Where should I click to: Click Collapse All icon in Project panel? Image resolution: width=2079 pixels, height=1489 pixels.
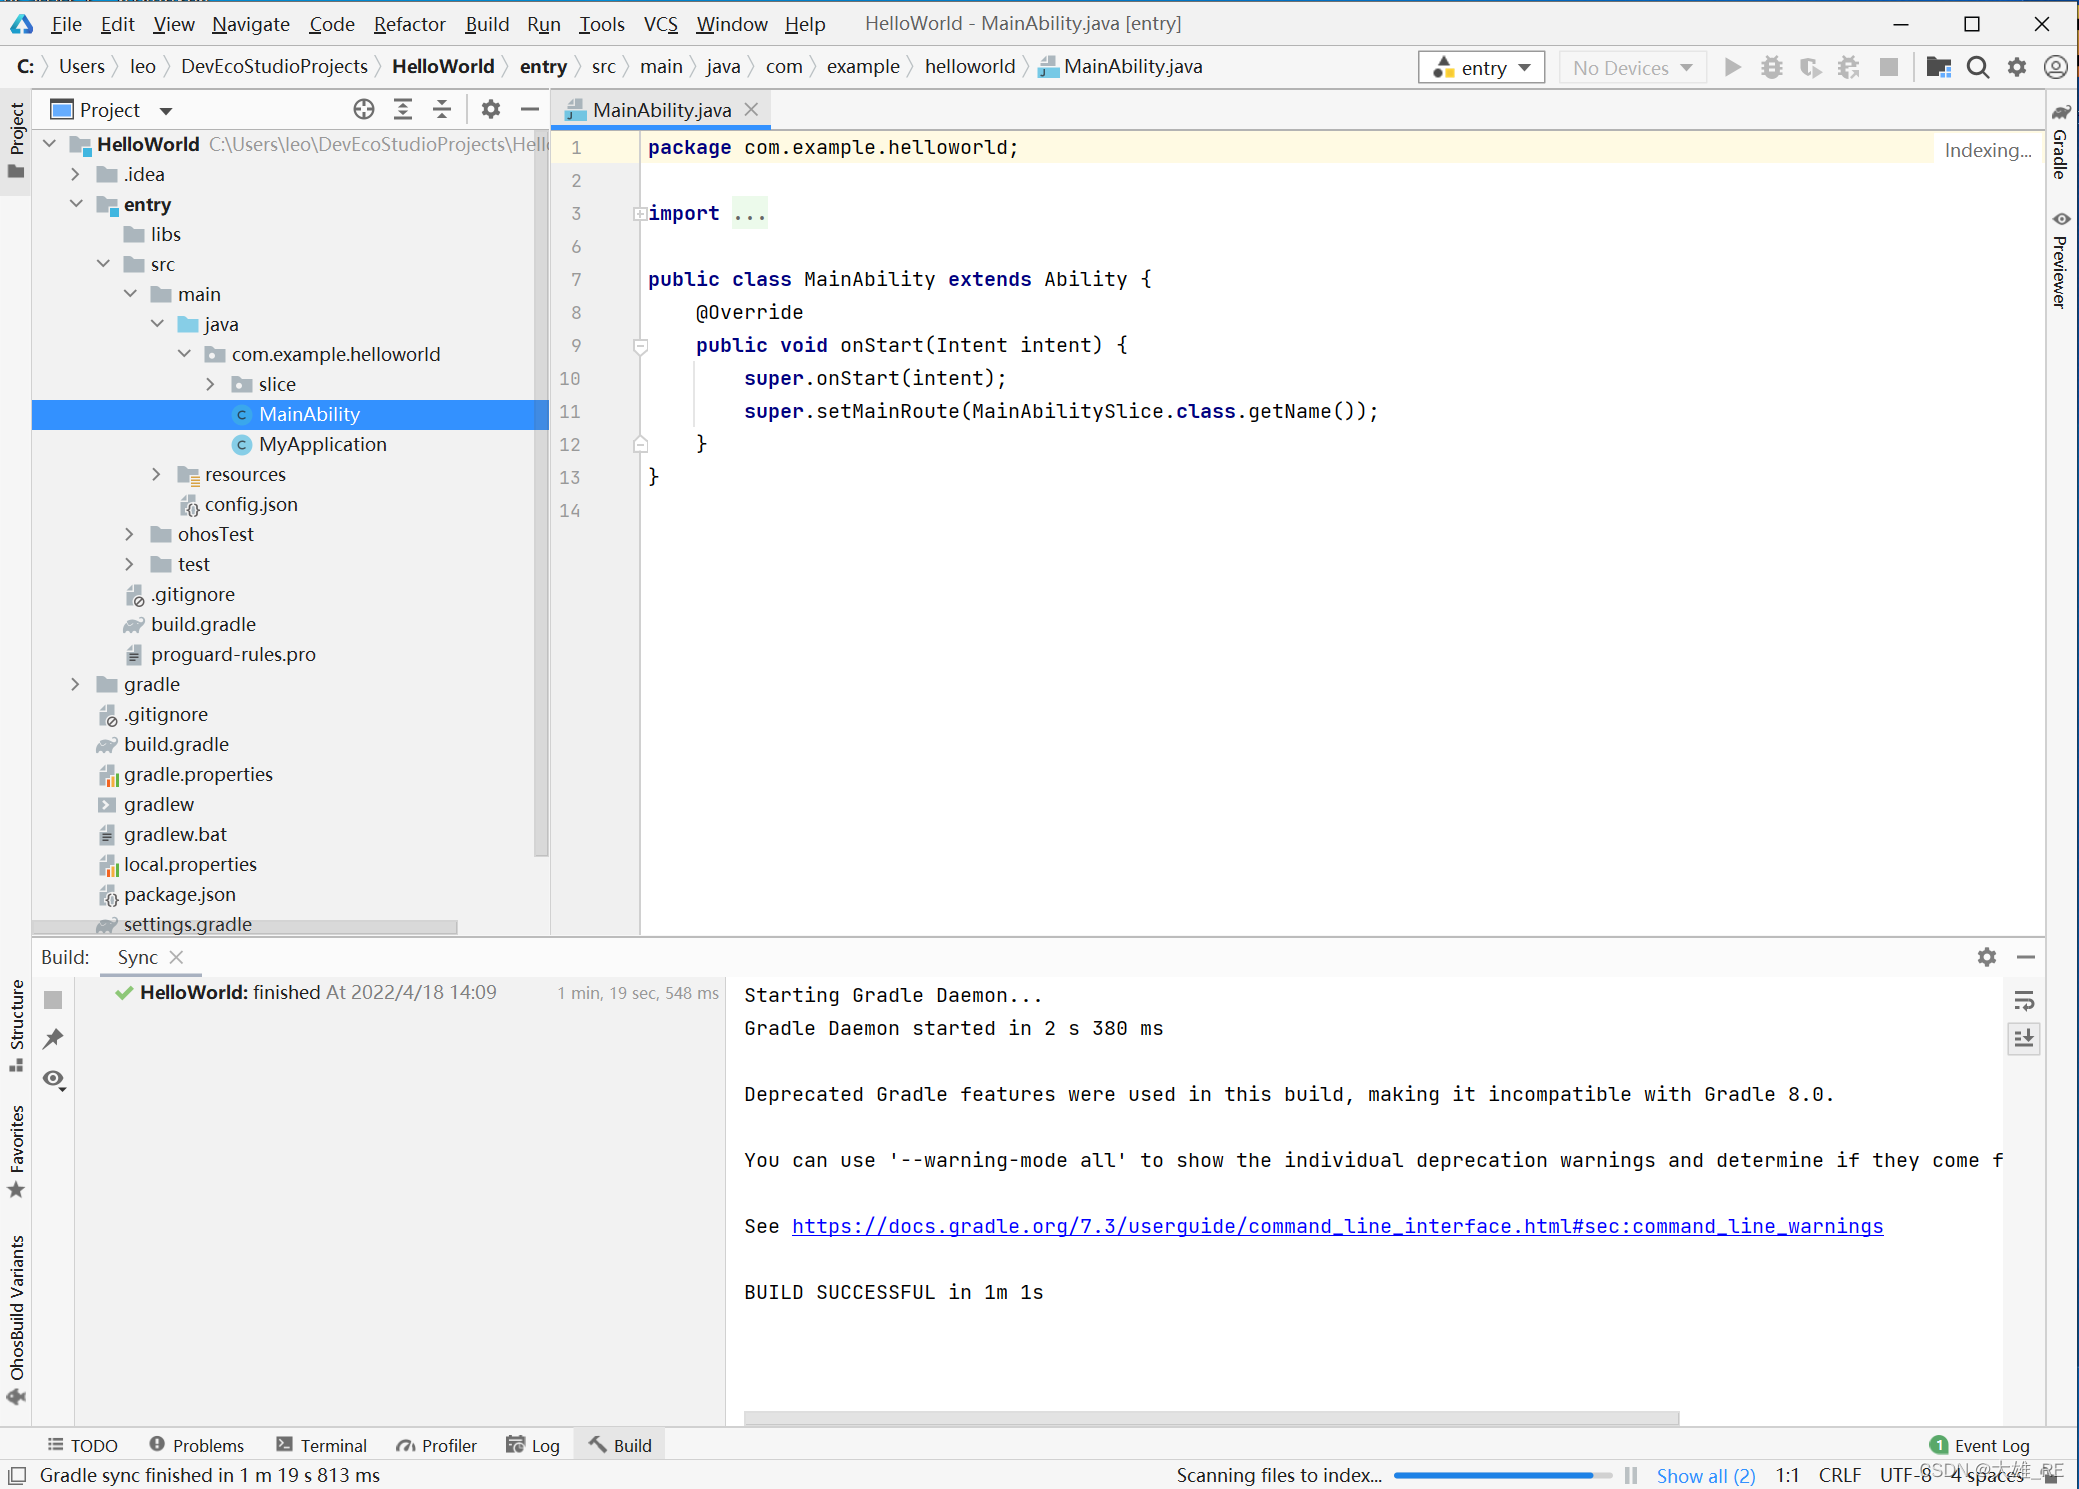click(x=442, y=109)
